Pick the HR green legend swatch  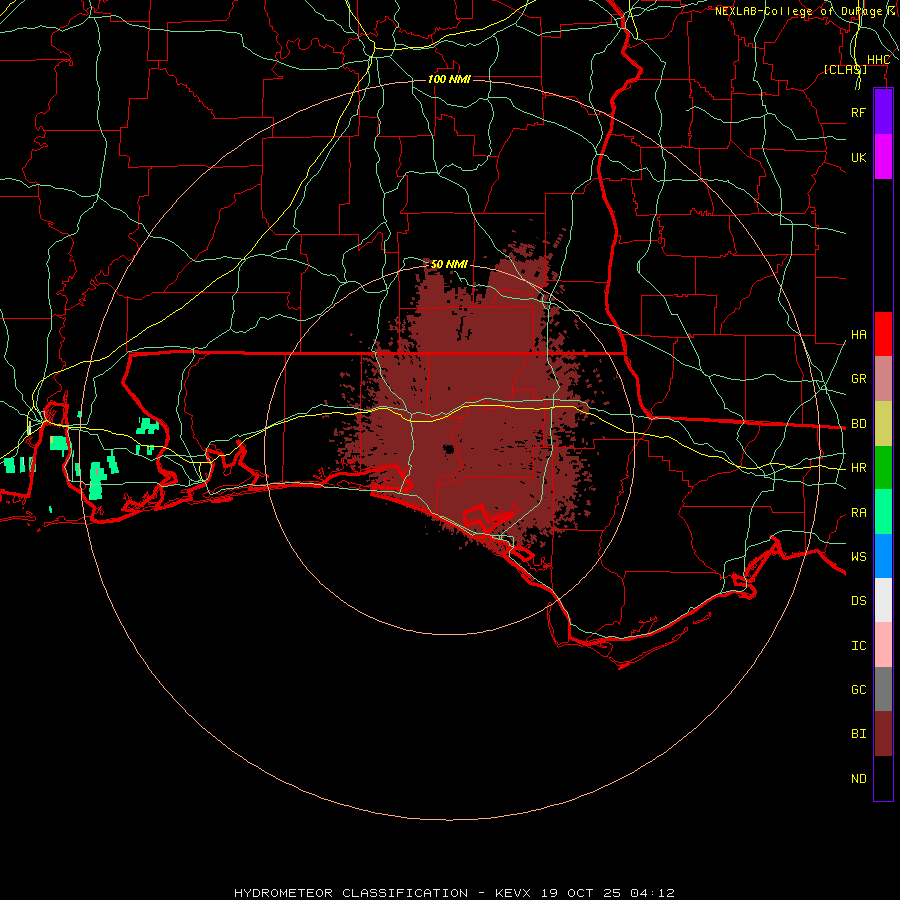(883, 468)
